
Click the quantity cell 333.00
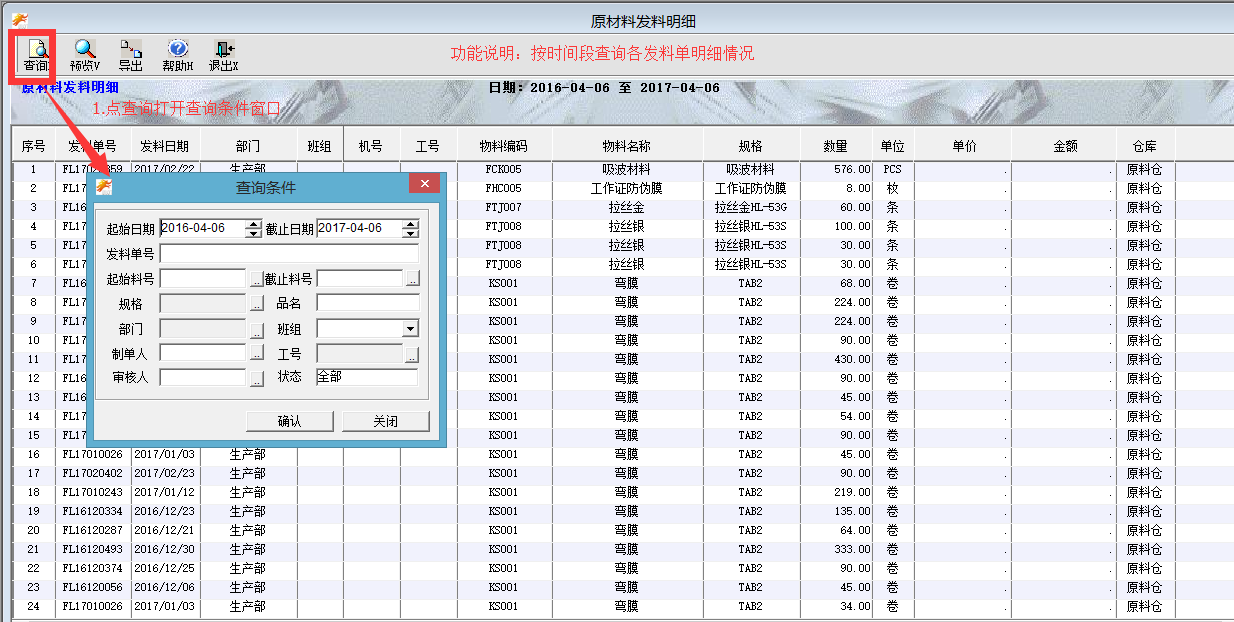pyautogui.click(x=836, y=549)
